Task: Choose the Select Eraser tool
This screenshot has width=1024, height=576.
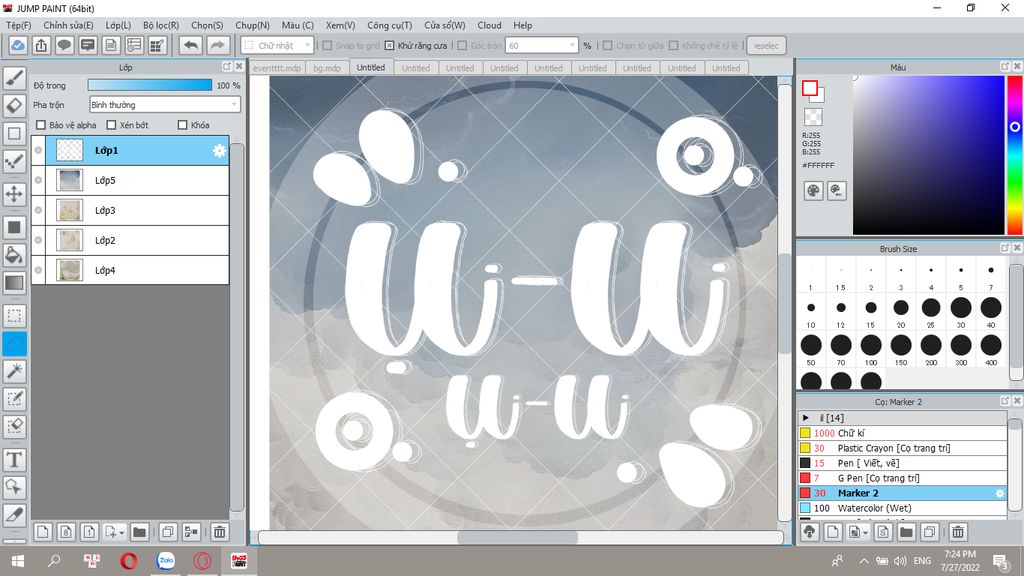Action: click(x=14, y=426)
